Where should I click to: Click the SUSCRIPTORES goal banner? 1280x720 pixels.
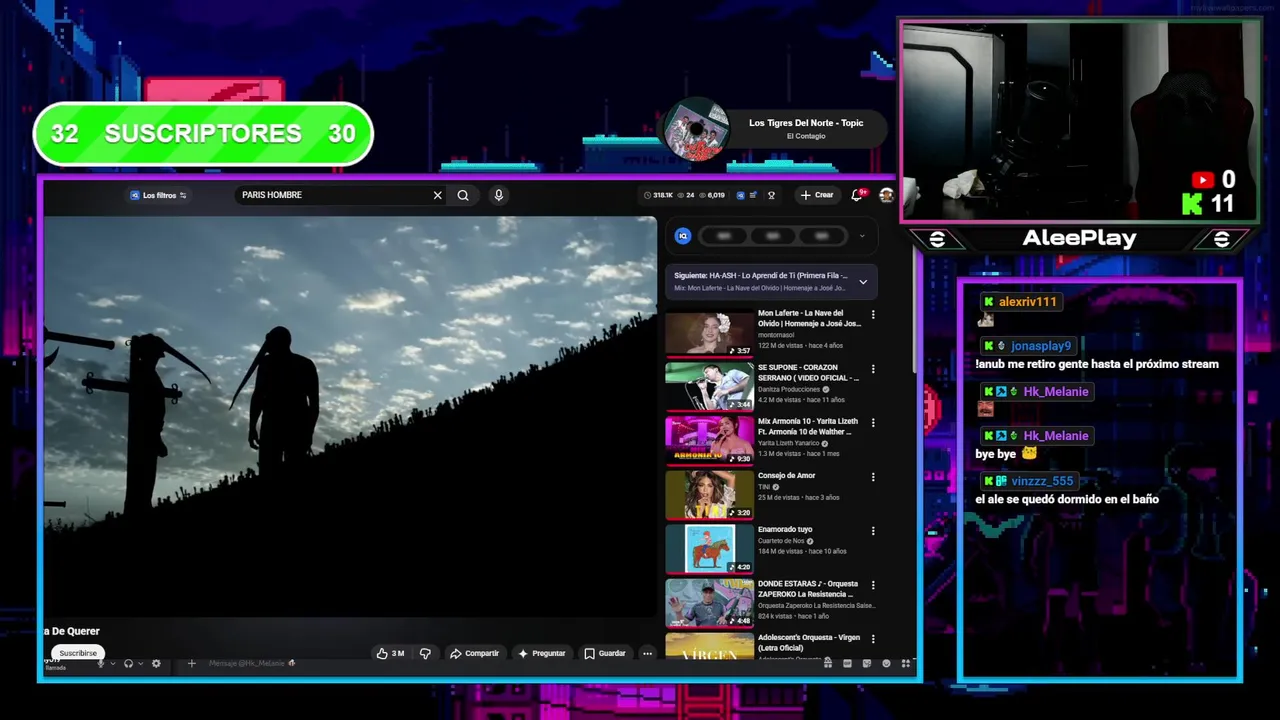(203, 133)
